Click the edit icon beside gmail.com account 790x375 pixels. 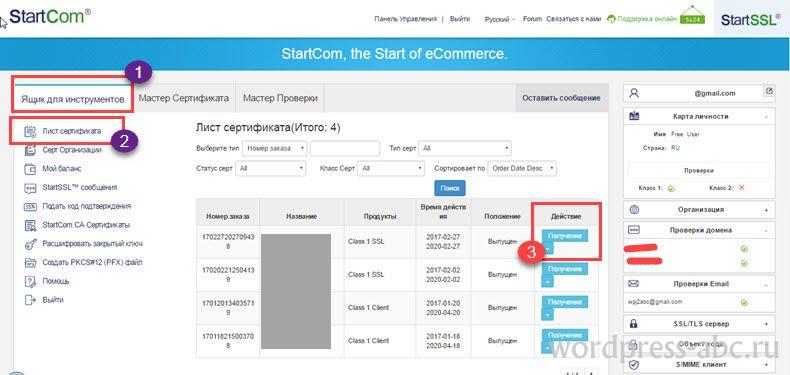point(769,91)
